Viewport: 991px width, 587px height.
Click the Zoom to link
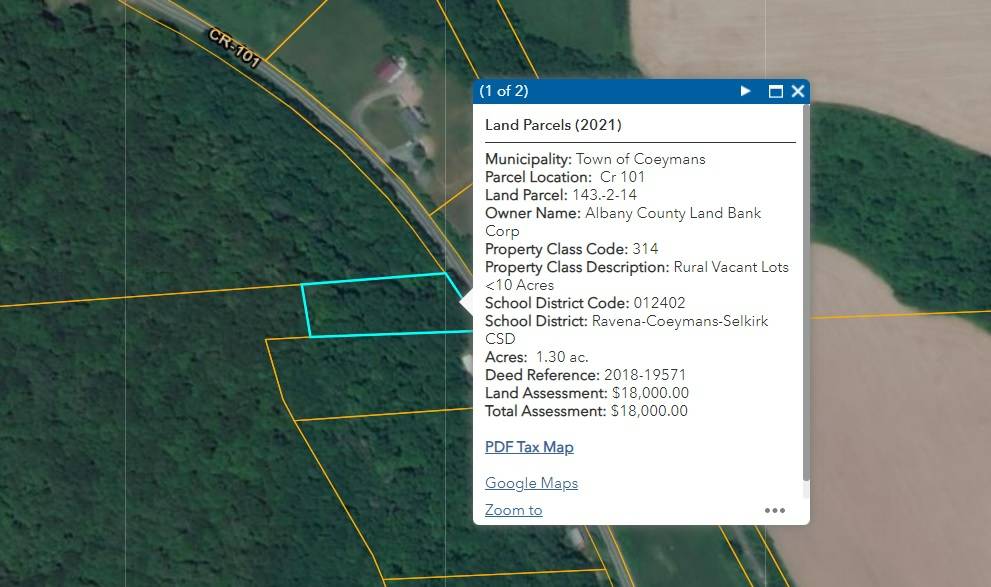point(513,510)
